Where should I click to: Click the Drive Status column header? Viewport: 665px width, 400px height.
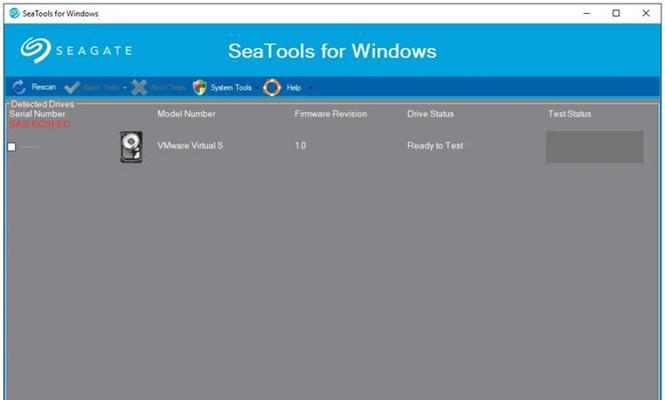pos(430,114)
